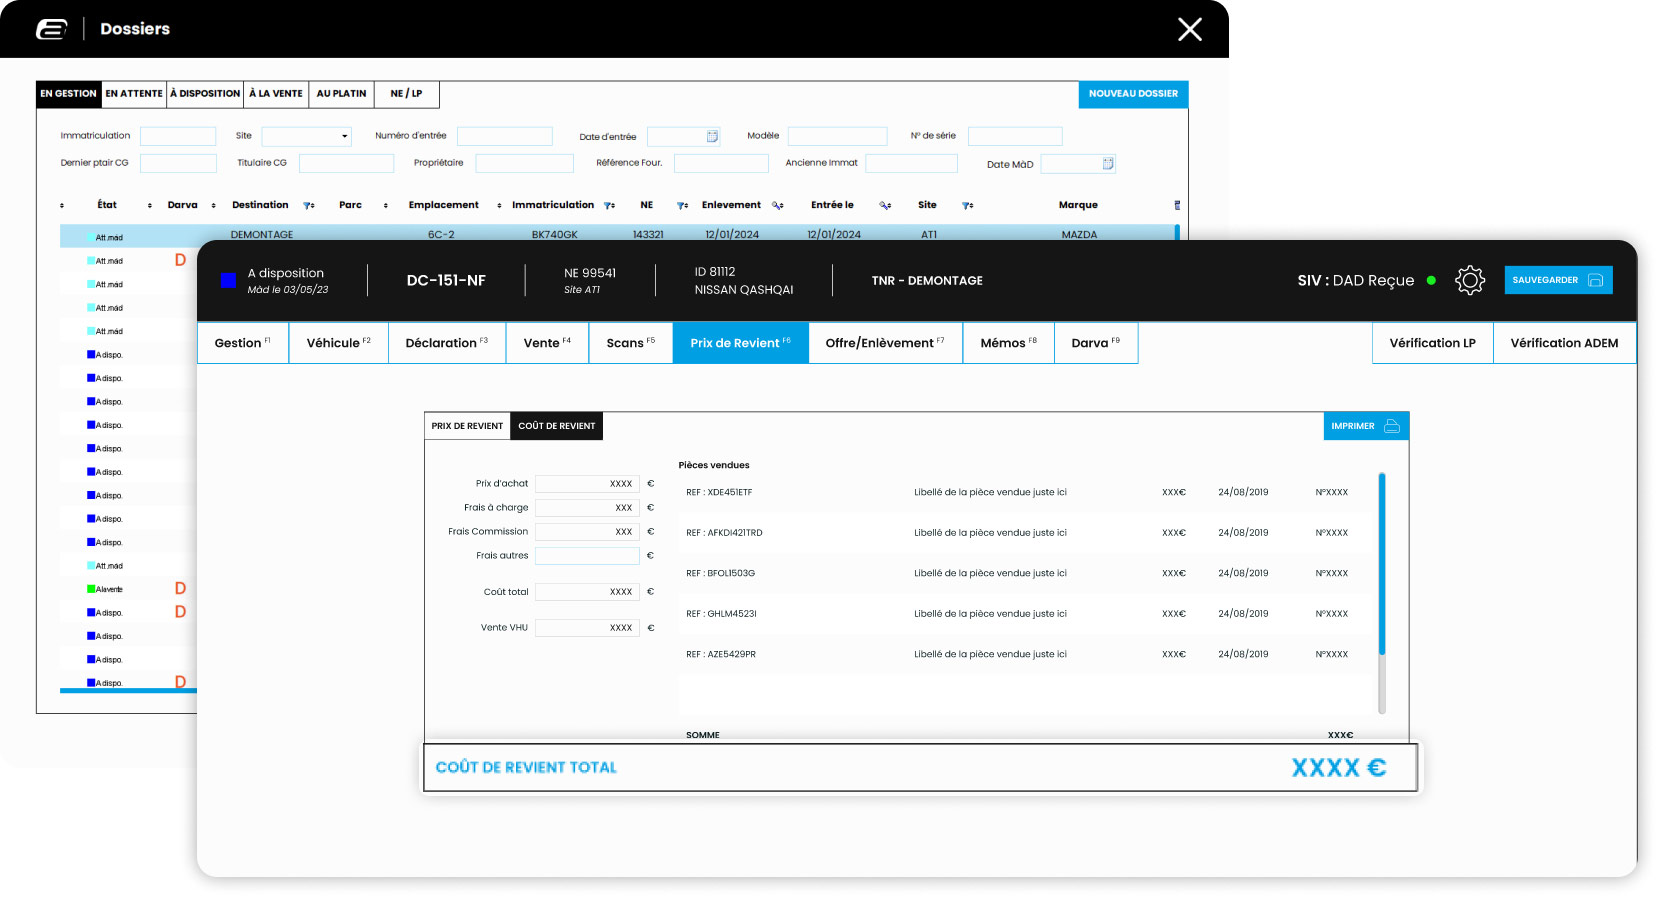Click the Ancienne Immat field

point(912,163)
